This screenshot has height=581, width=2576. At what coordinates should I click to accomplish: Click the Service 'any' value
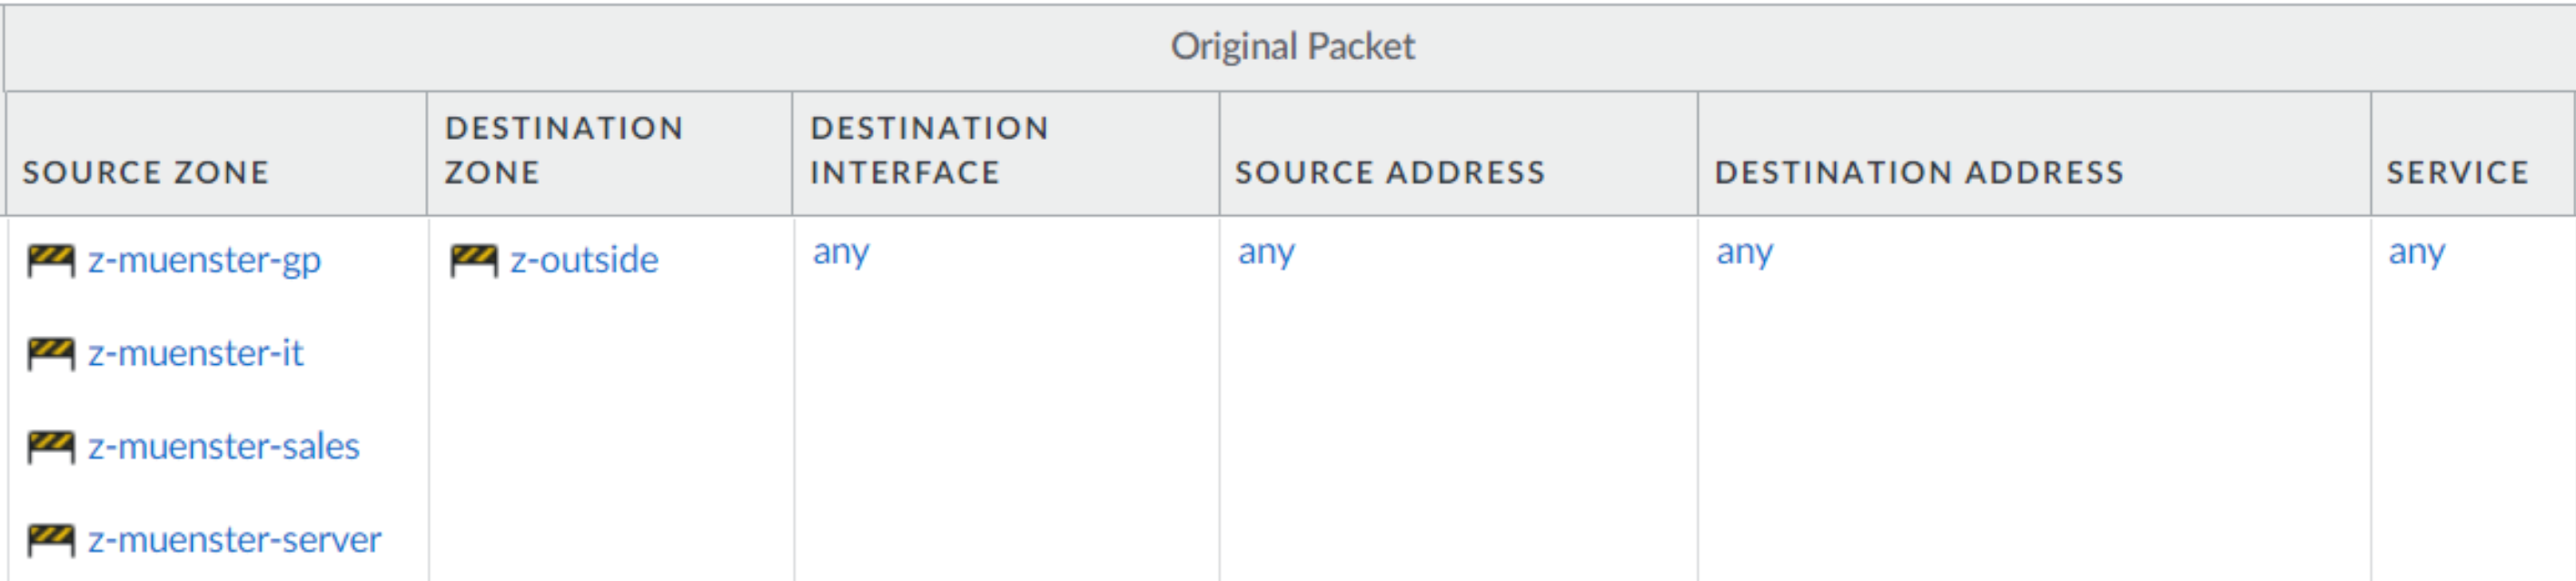(2416, 252)
